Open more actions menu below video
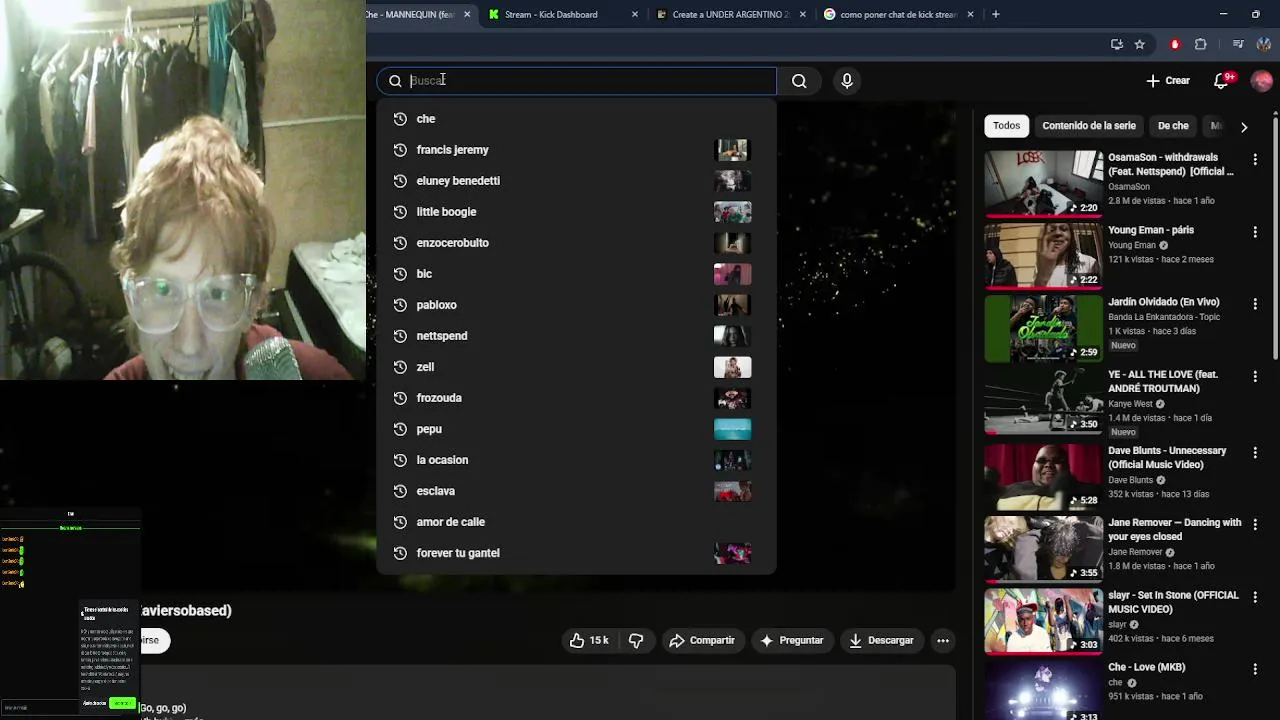1280x720 pixels. point(942,640)
